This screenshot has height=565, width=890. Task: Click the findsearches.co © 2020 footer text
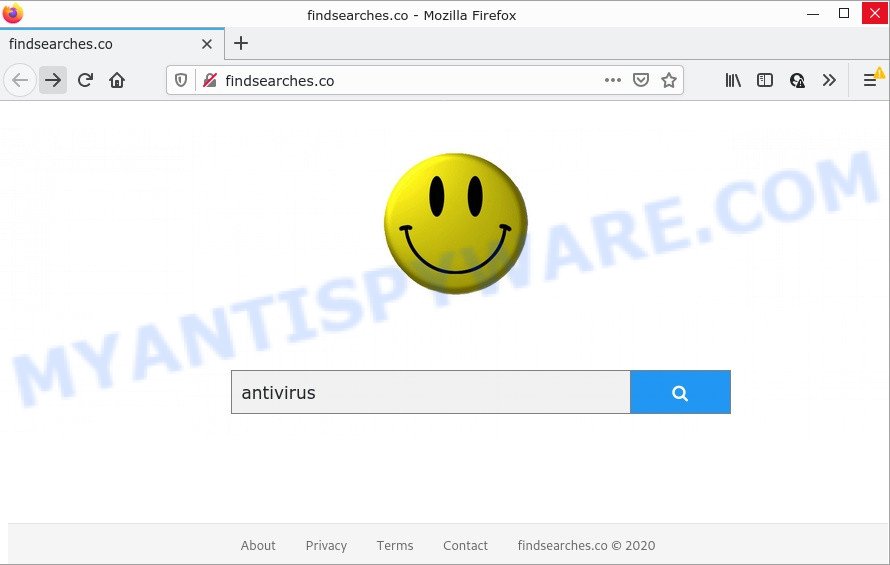coord(586,546)
